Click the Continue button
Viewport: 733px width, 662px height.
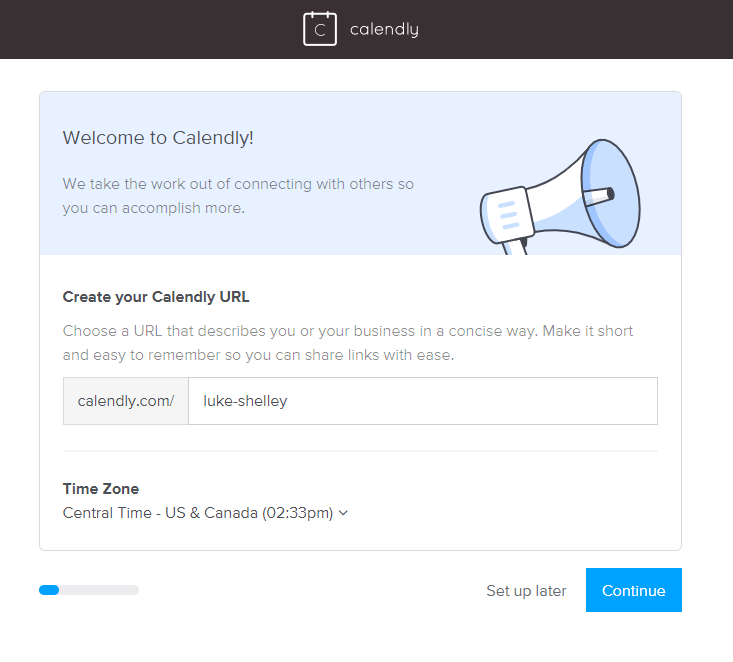(x=633, y=590)
